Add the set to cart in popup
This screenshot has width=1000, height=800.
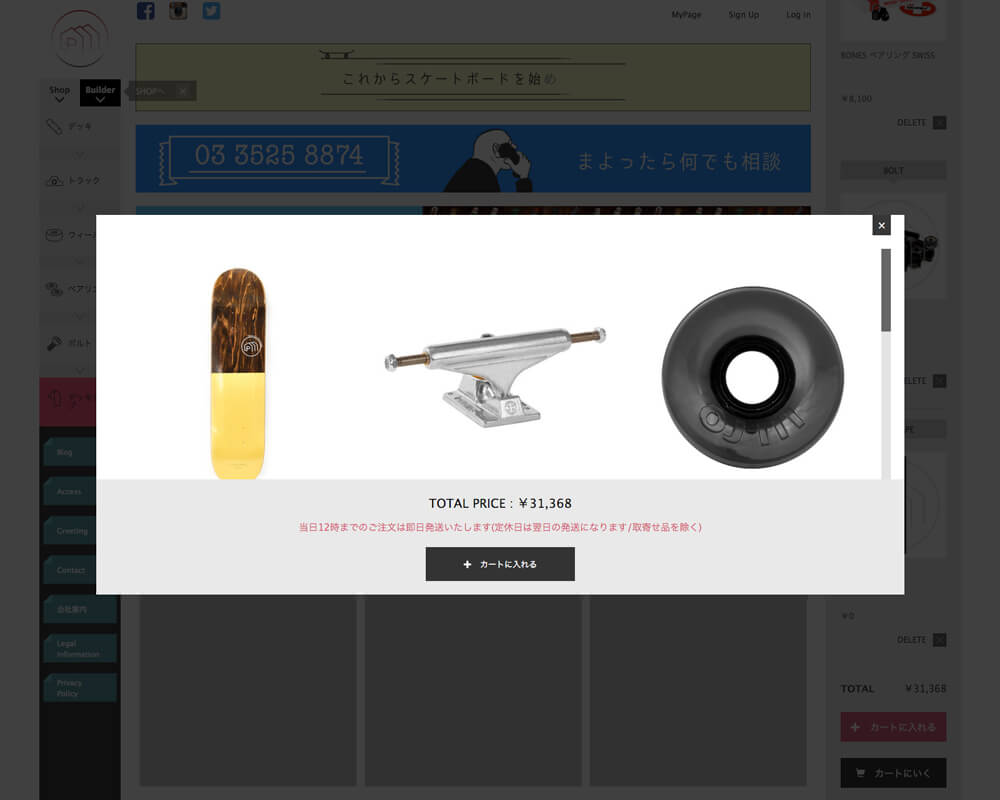coord(500,564)
